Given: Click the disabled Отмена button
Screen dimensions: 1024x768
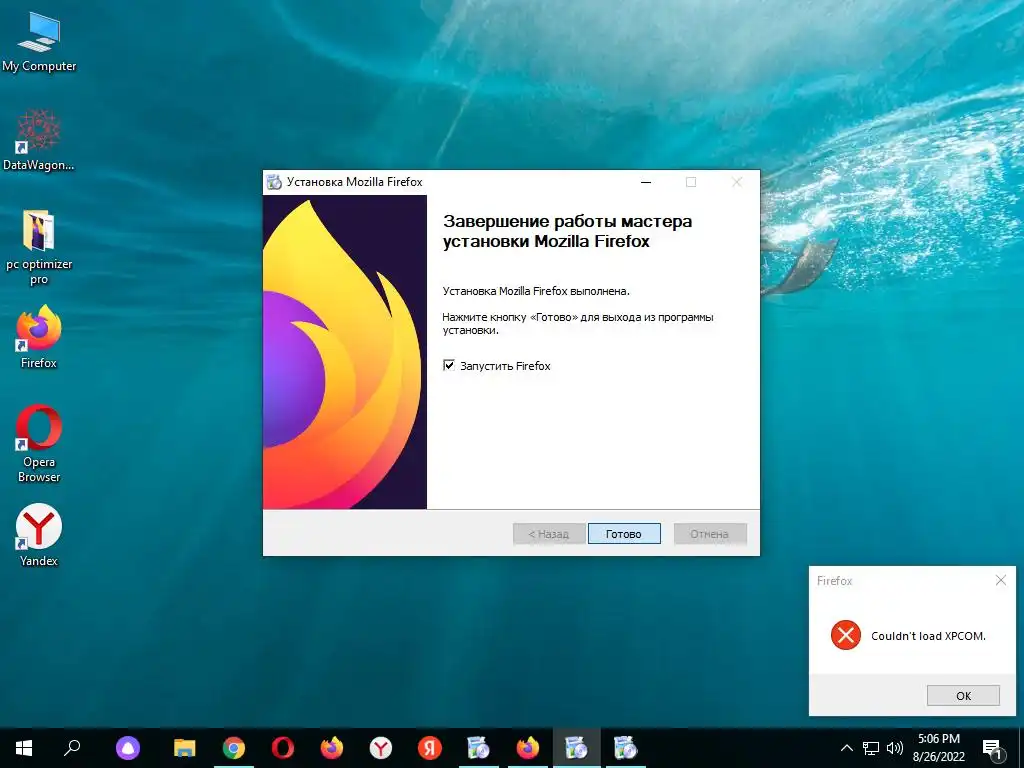Looking at the screenshot, I should pos(710,534).
